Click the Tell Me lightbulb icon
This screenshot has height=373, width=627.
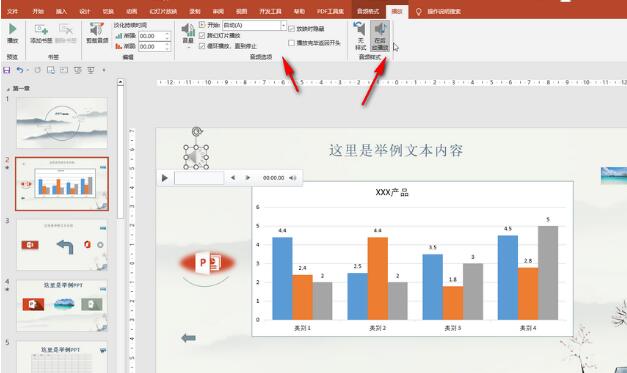click(x=419, y=12)
